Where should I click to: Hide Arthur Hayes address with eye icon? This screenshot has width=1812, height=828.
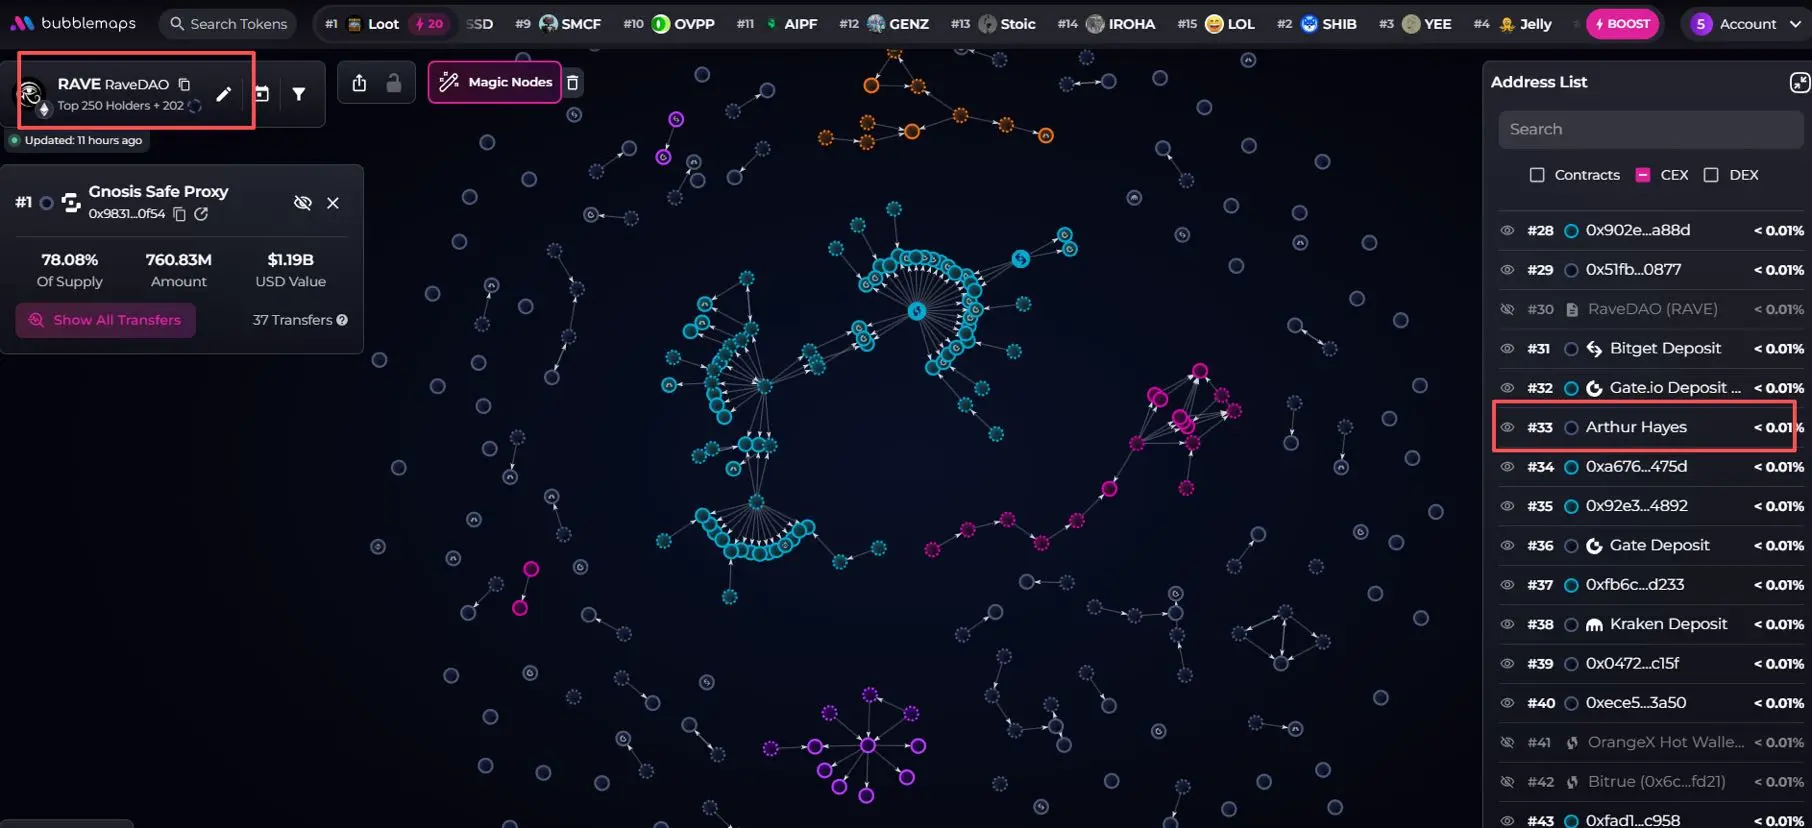point(1507,427)
